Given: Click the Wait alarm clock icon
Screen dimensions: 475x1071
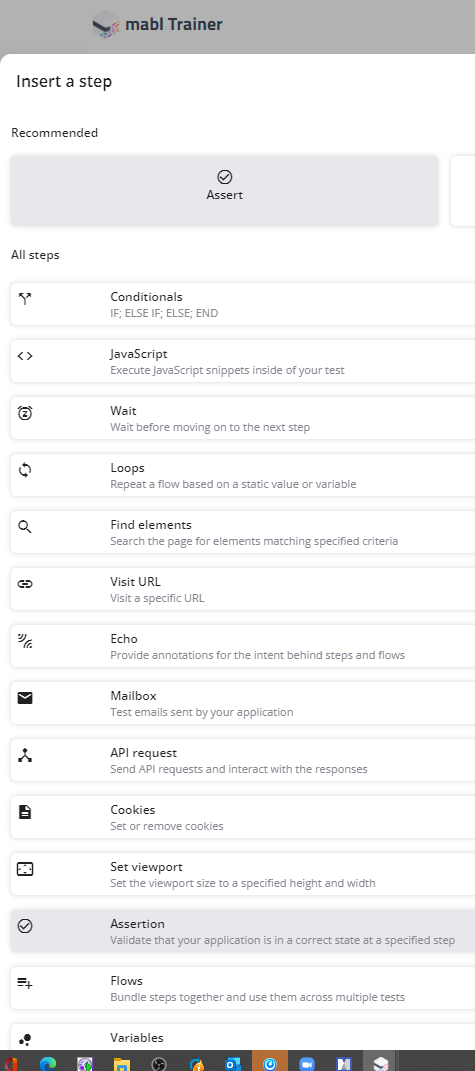Looking at the screenshot, I should [x=25, y=413].
